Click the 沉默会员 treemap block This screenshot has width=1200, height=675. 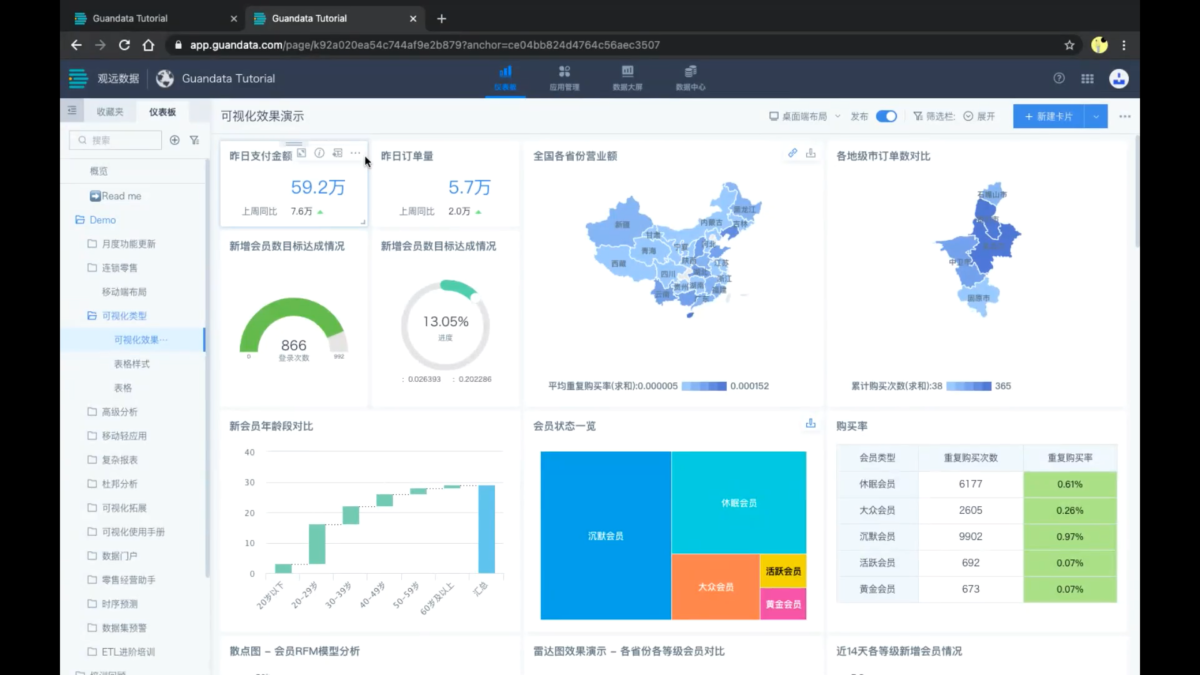606,536
